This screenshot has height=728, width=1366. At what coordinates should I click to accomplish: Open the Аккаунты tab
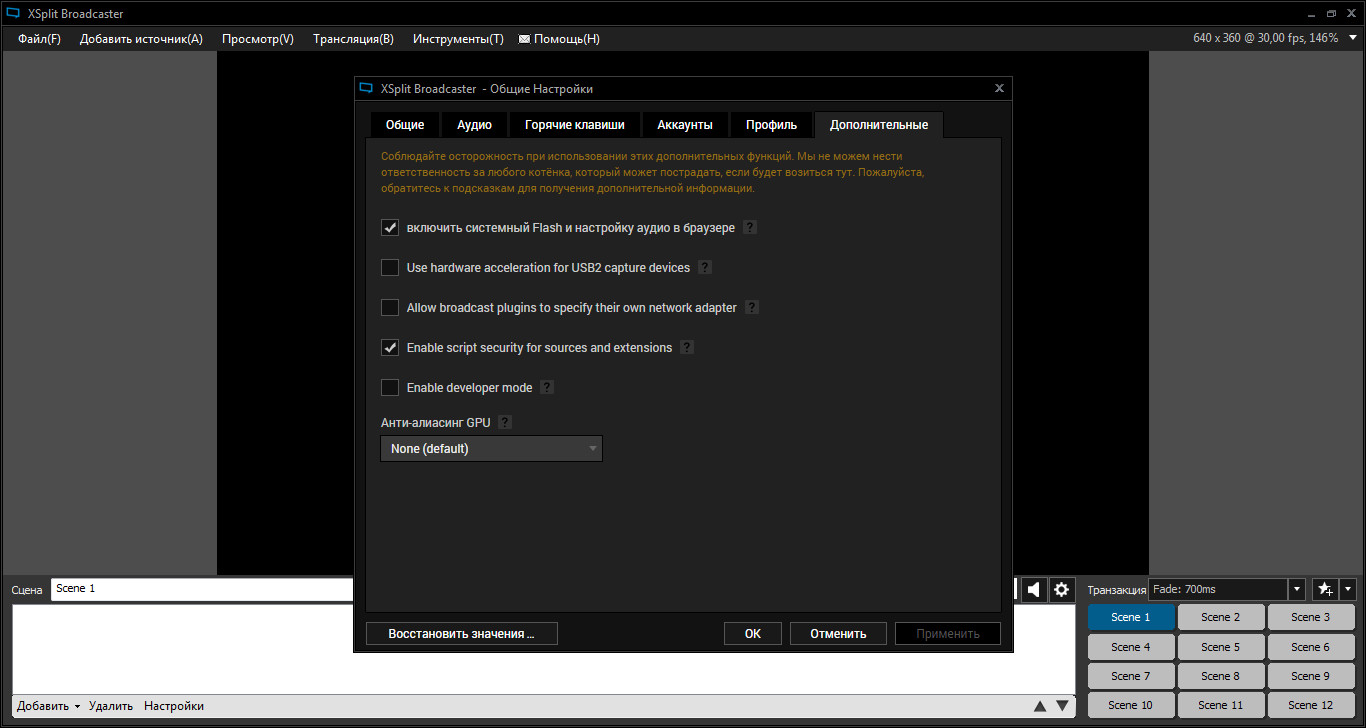pyautogui.click(x=685, y=125)
